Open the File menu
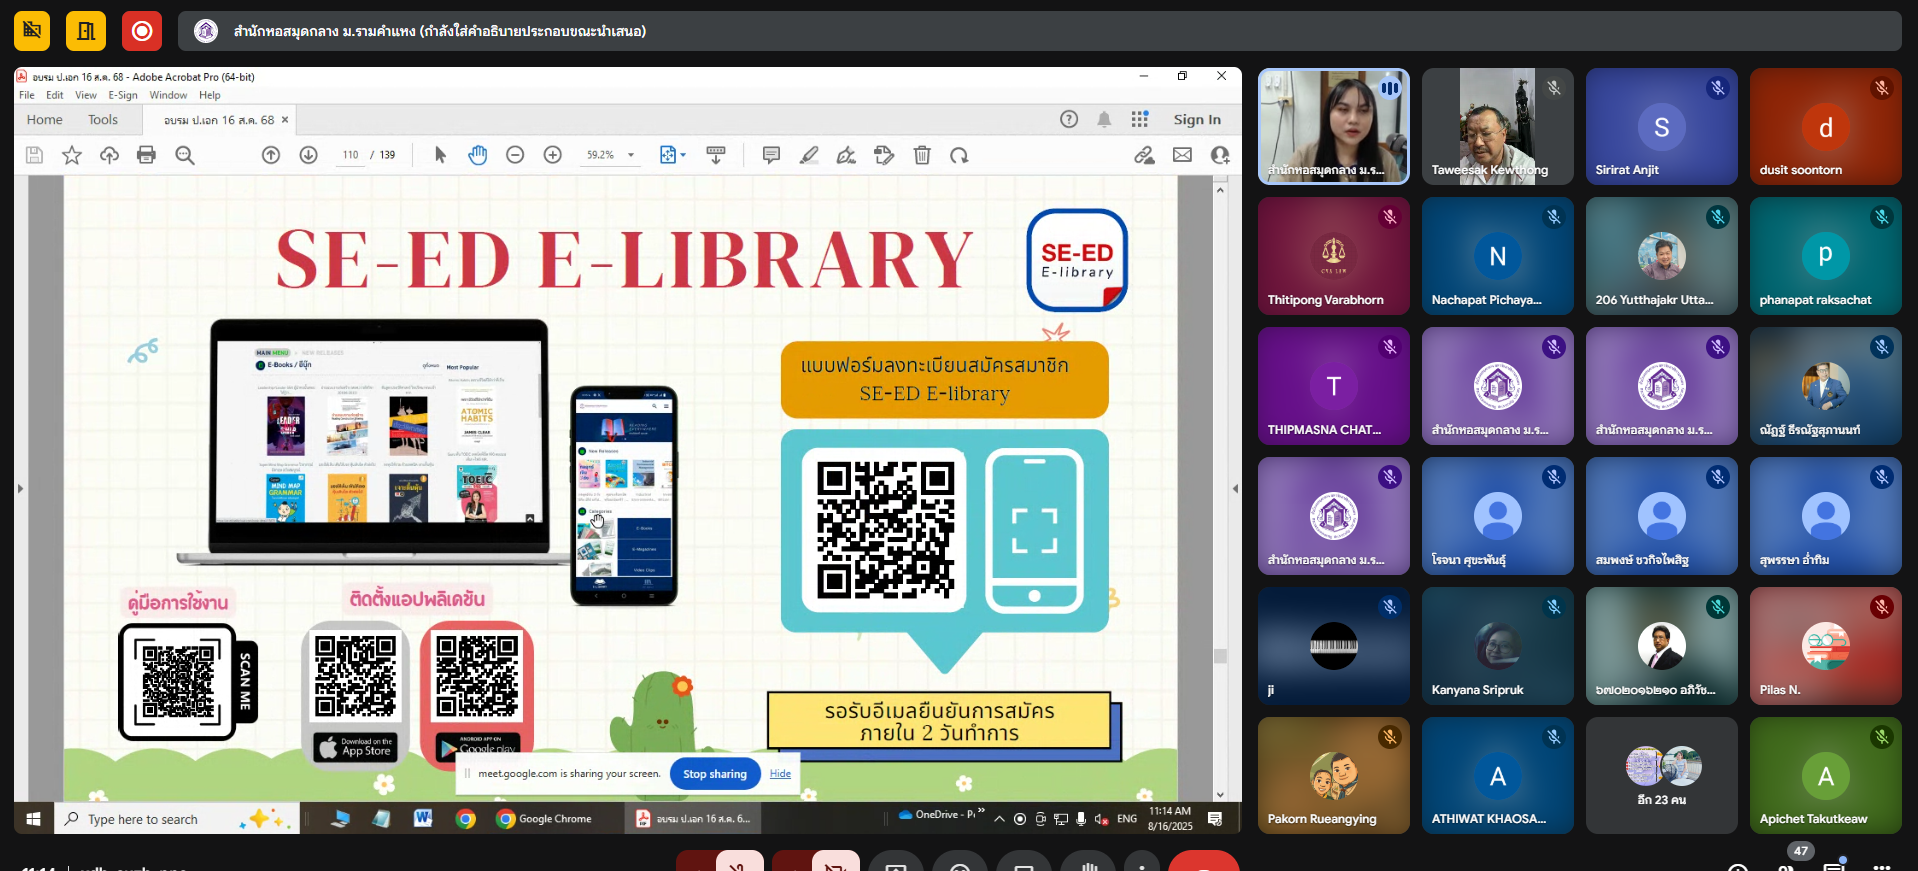 click(x=26, y=95)
